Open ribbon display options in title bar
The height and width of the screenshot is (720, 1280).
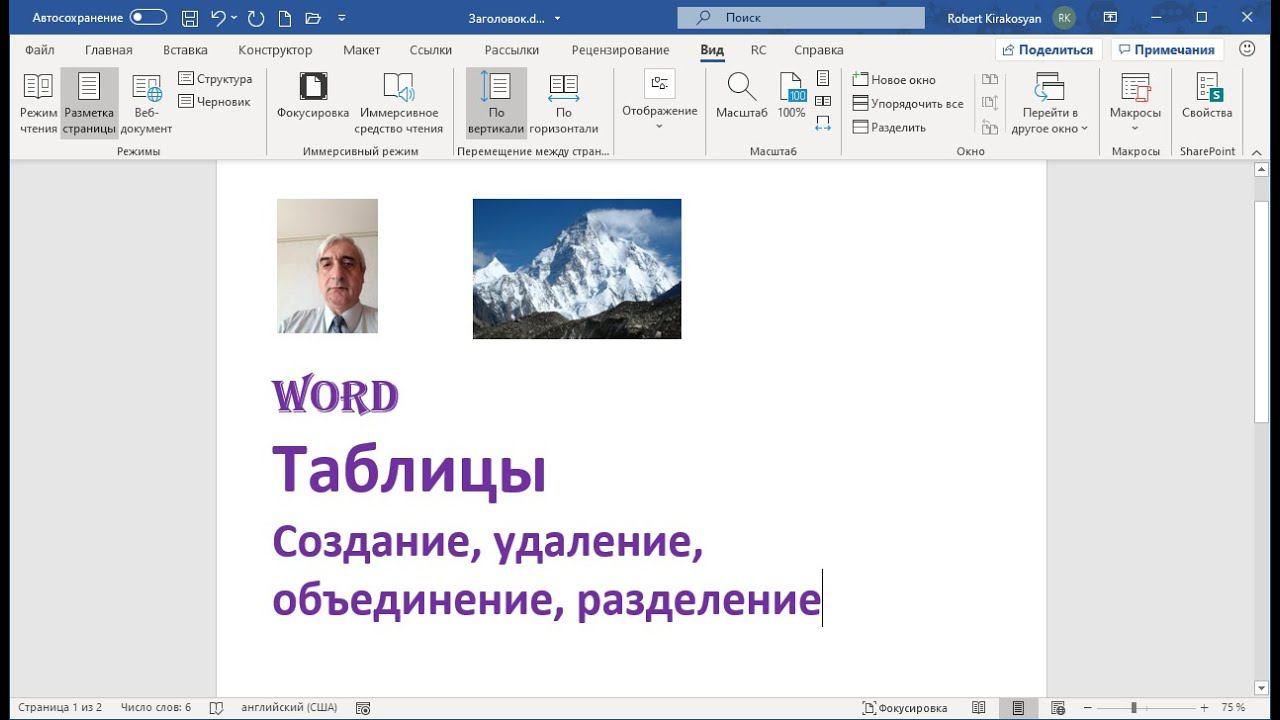click(x=1110, y=17)
